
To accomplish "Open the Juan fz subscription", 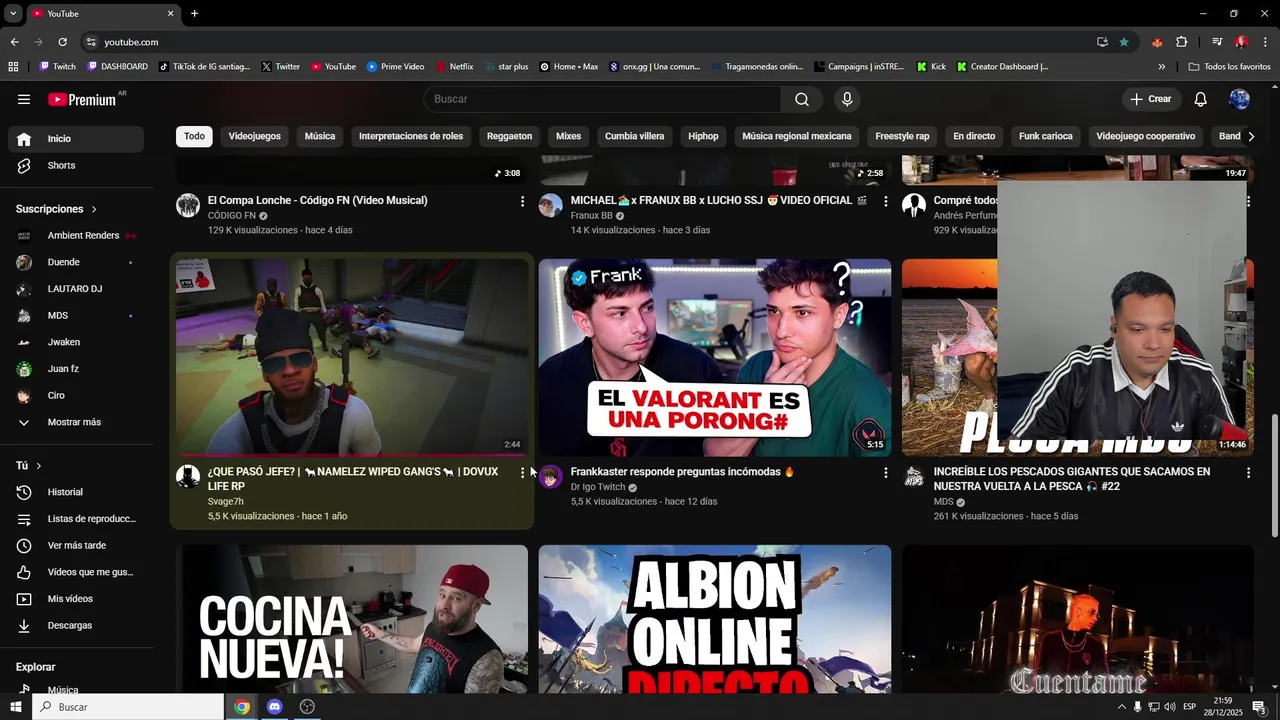I will [x=77, y=369].
